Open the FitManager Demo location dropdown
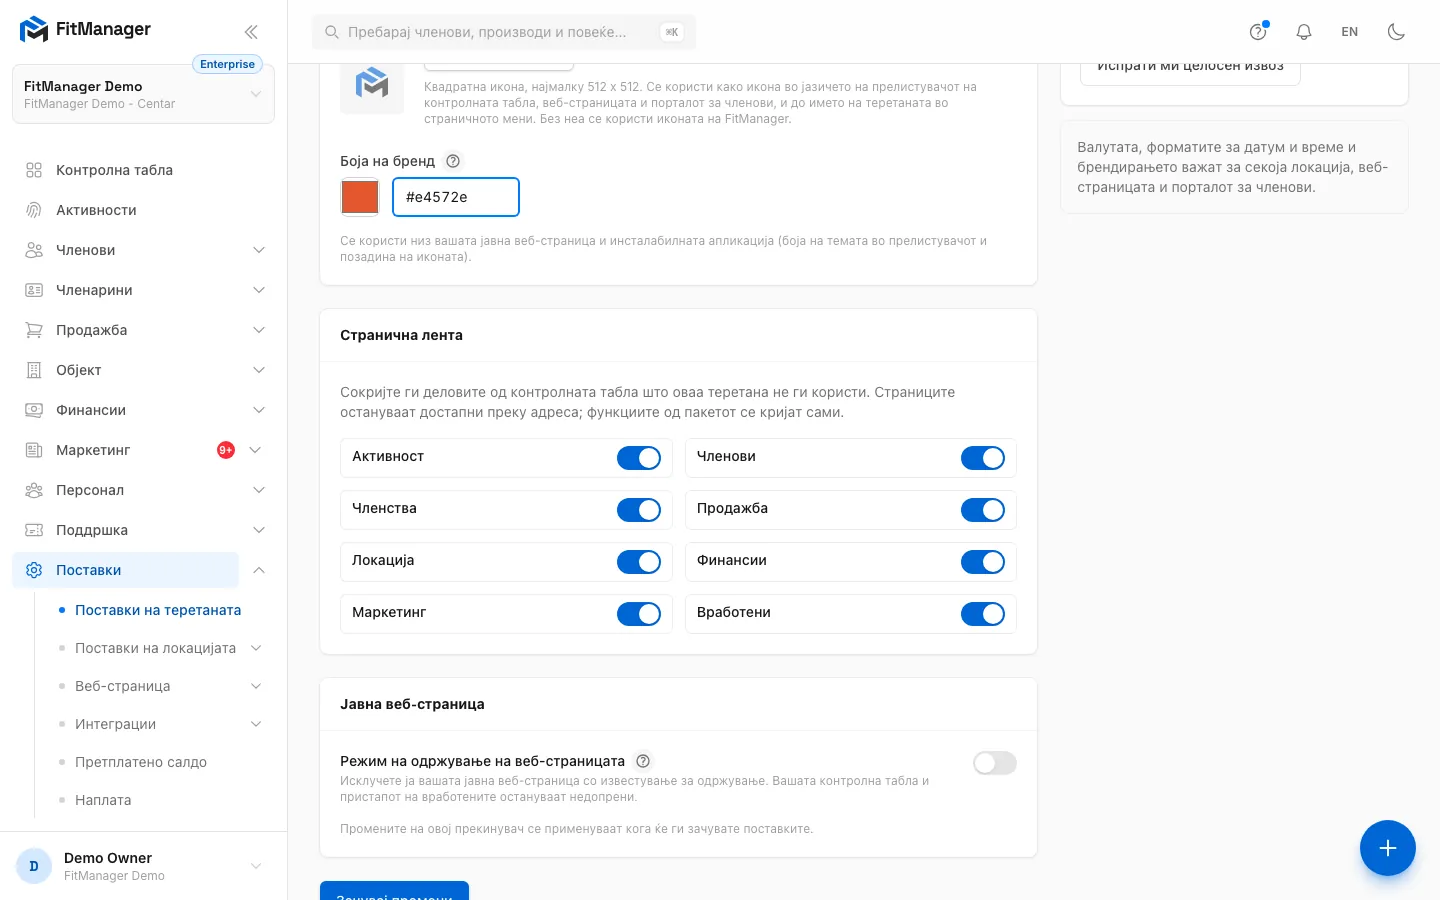This screenshot has width=1440, height=900. click(143, 94)
